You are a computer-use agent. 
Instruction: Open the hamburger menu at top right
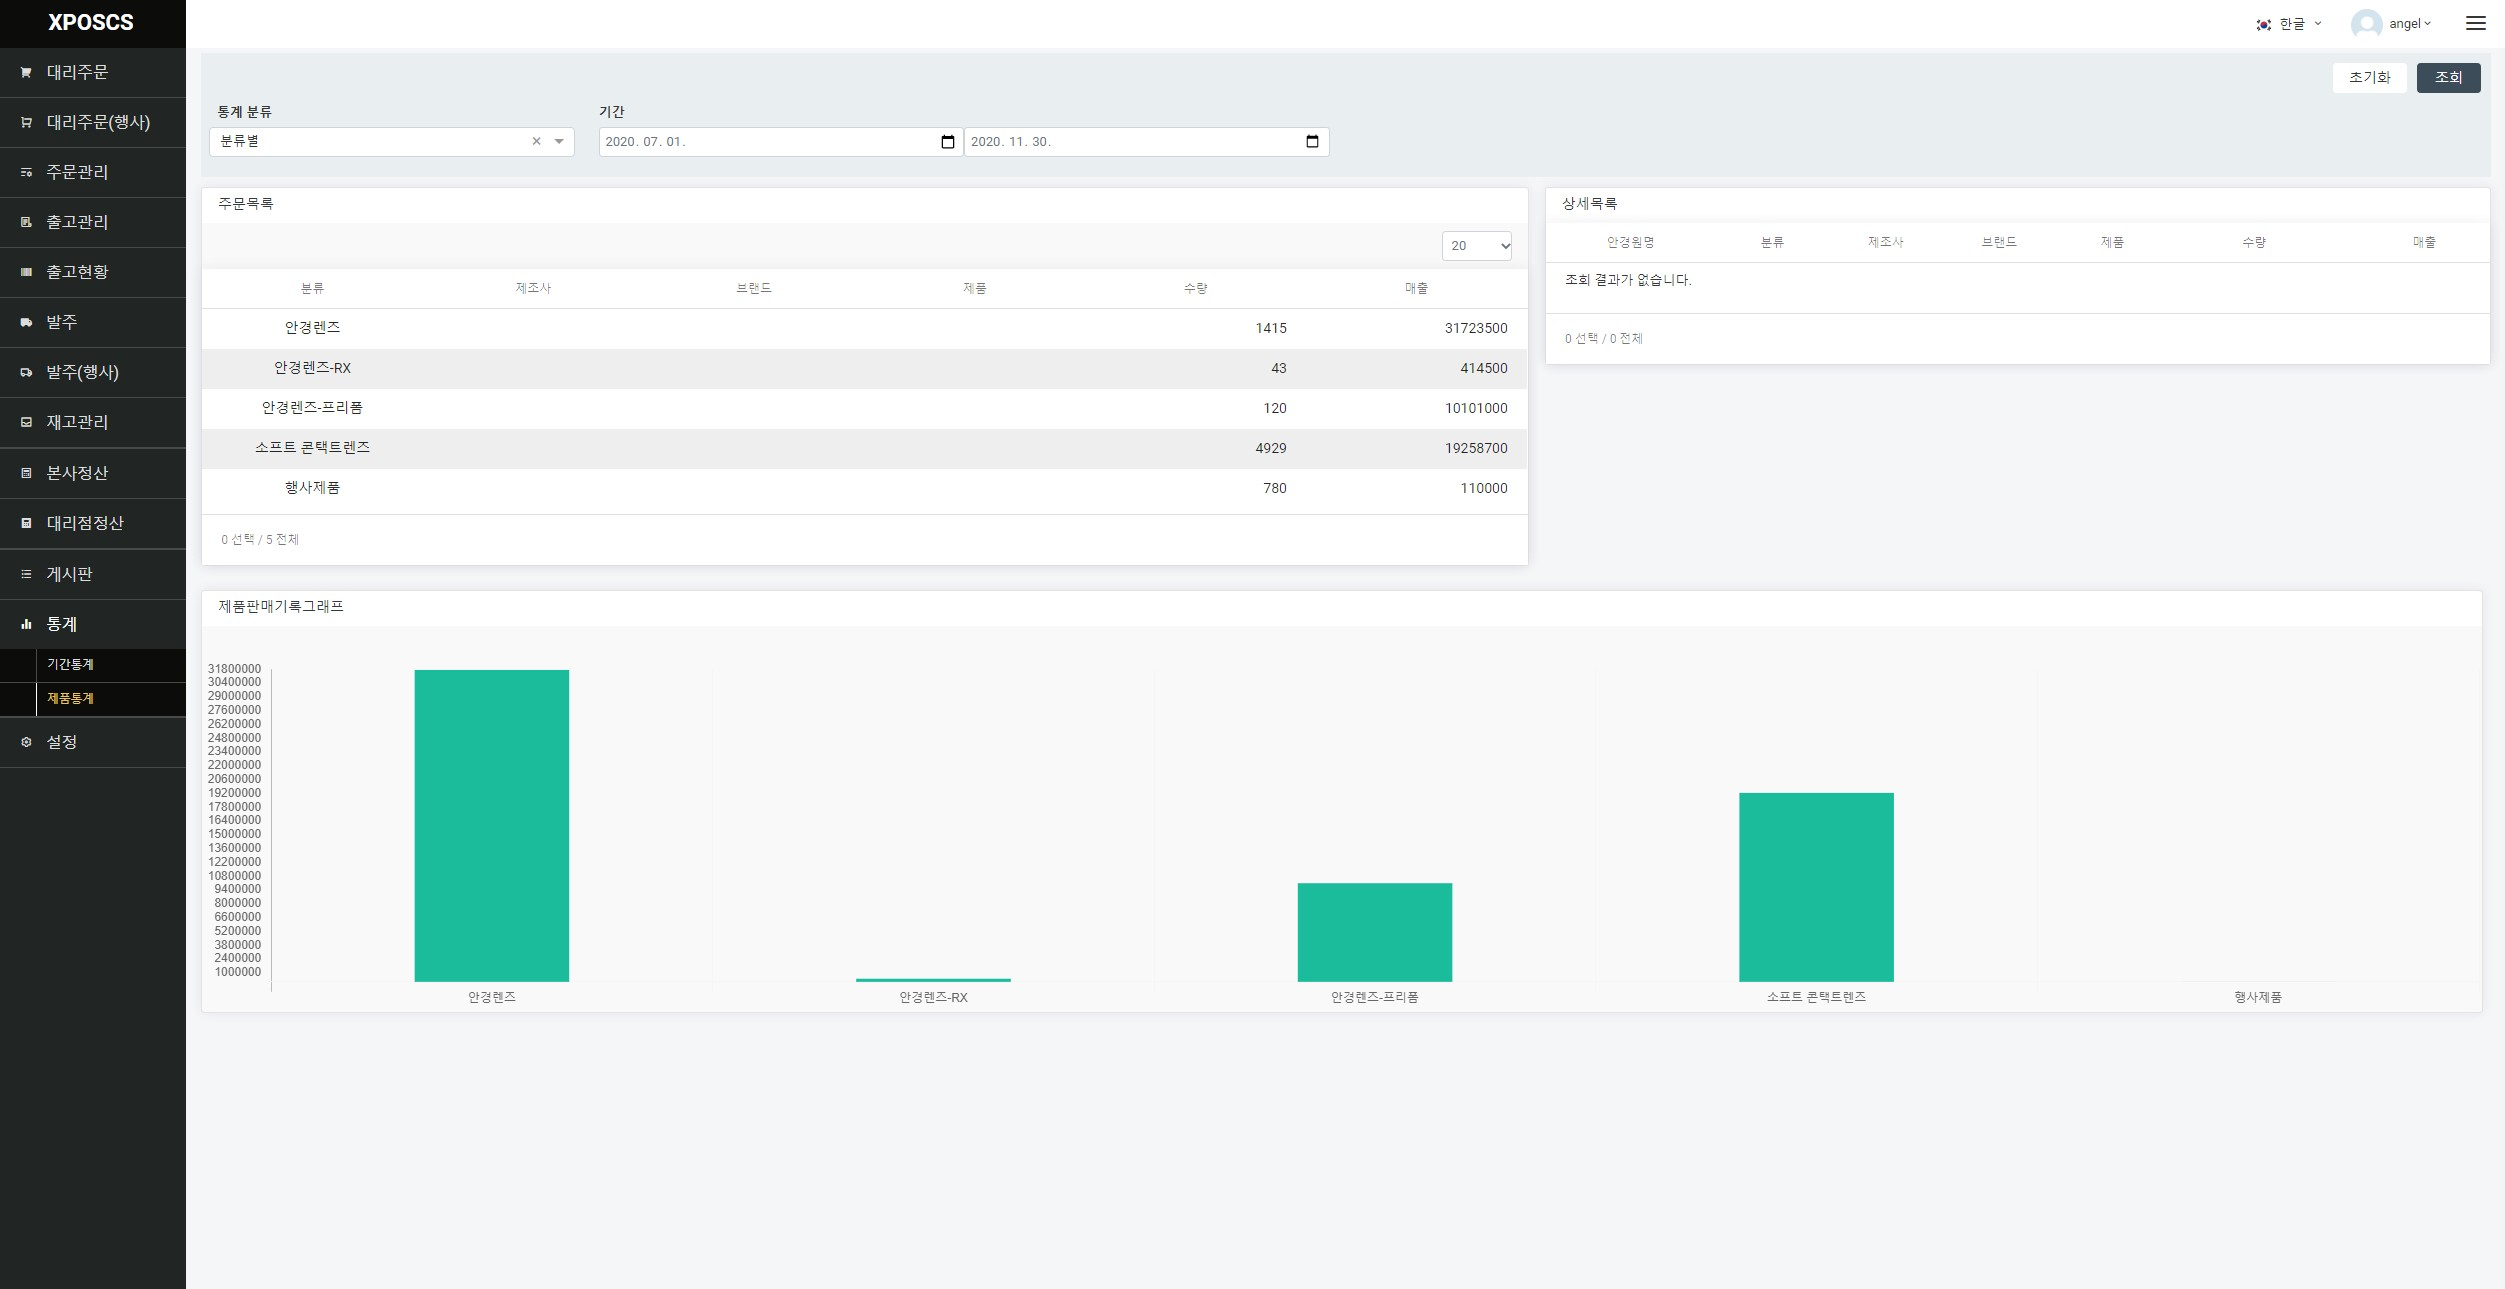[2475, 23]
